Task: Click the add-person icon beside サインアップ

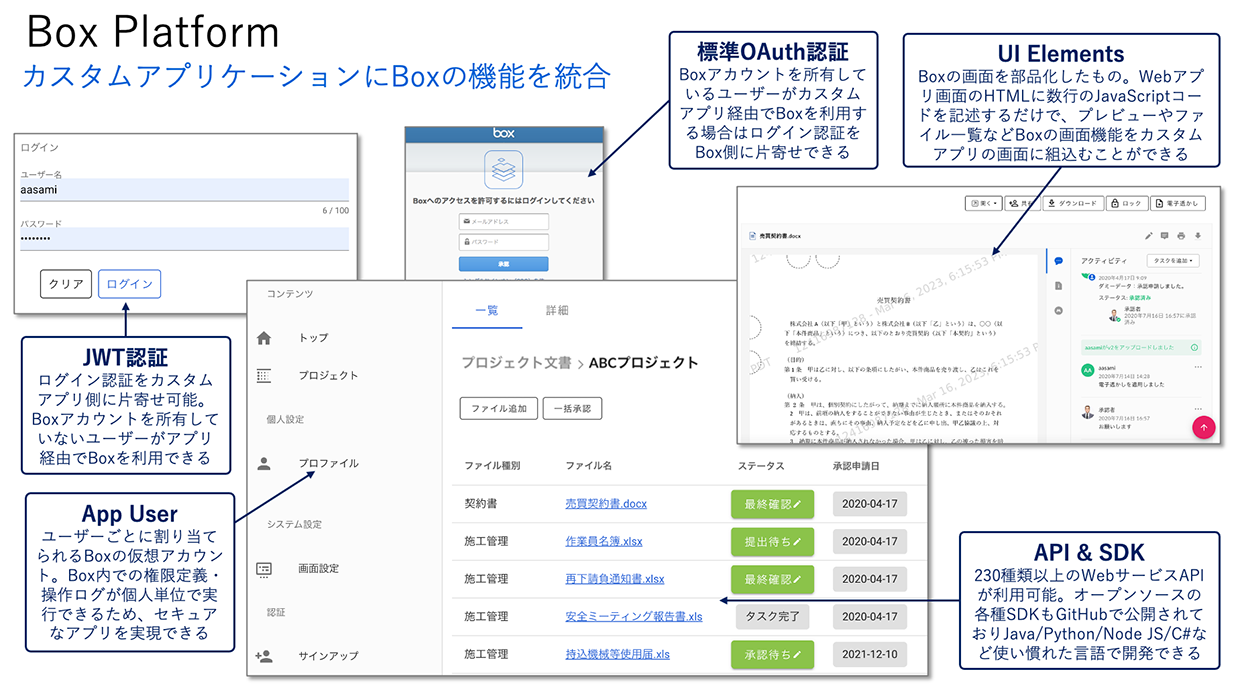Action: point(264,656)
